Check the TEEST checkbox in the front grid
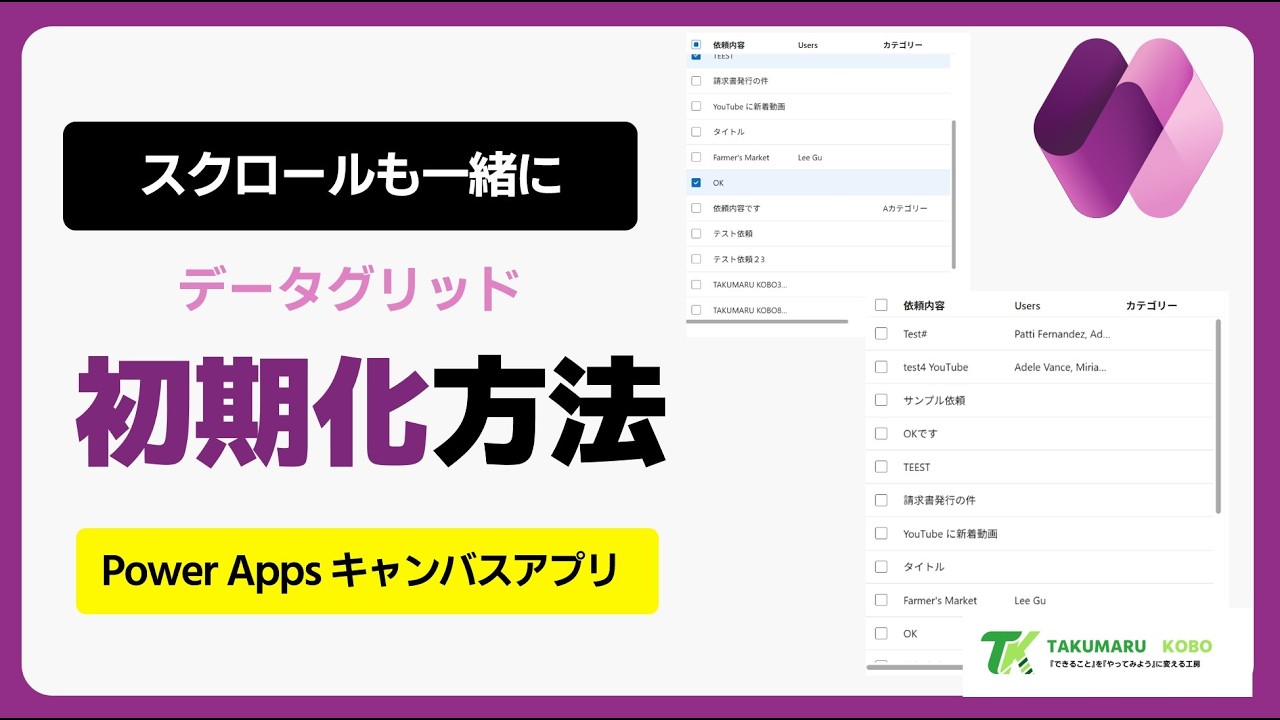The width and height of the screenshot is (1280, 720). pos(881,467)
